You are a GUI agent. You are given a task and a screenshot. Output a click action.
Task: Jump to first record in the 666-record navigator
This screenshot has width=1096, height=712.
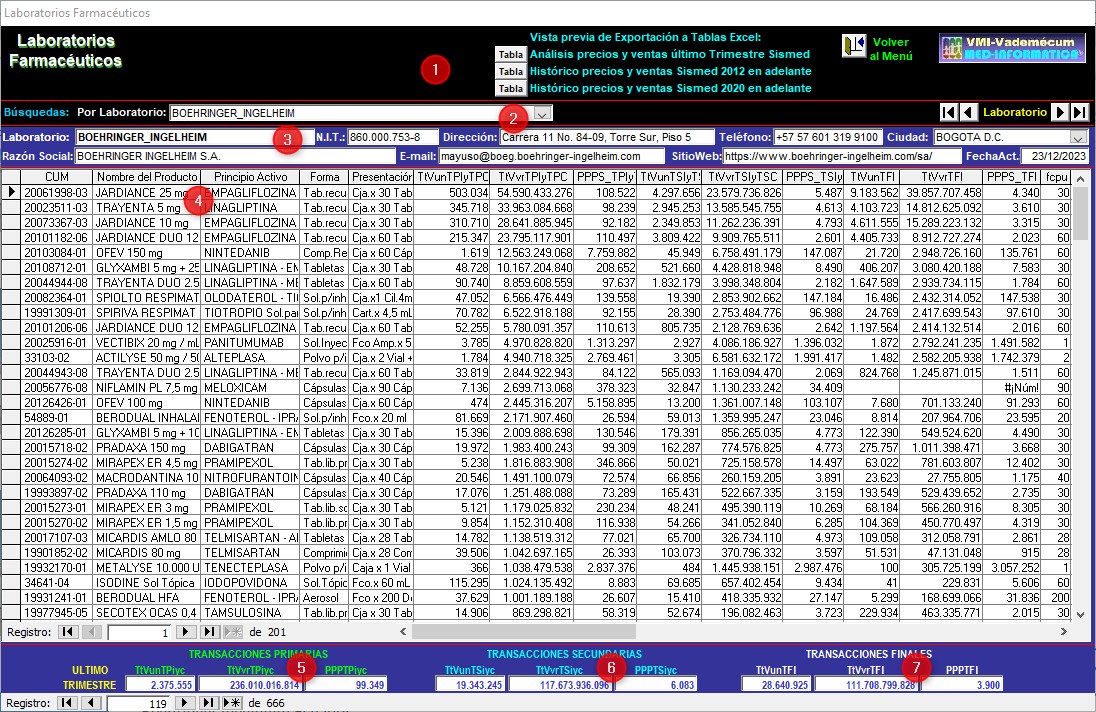pos(68,703)
